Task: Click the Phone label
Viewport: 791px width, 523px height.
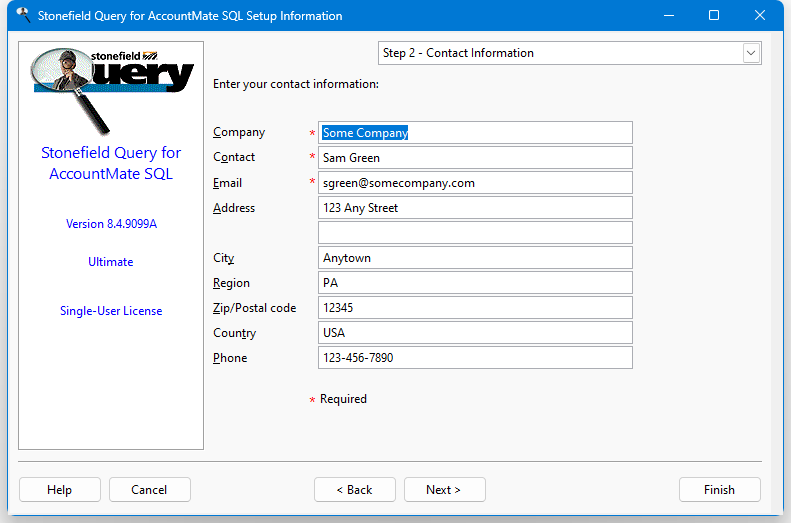Action: click(230, 358)
